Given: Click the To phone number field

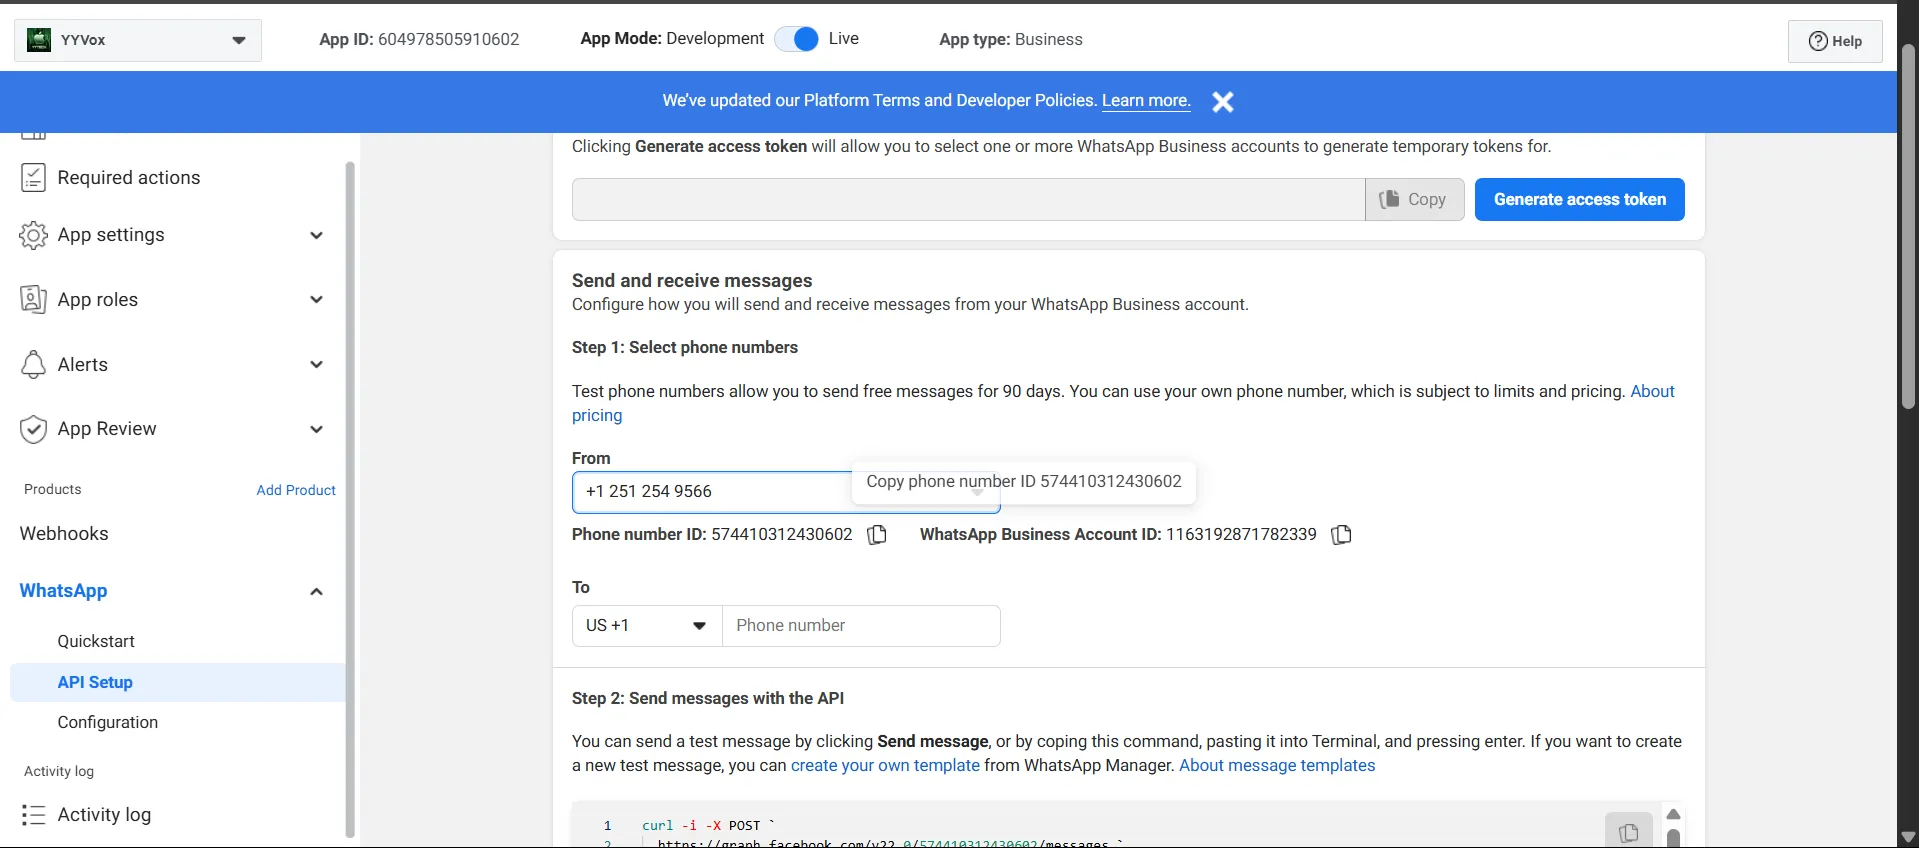Looking at the screenshot, I should pyautogui.click(x=861, y=626).
